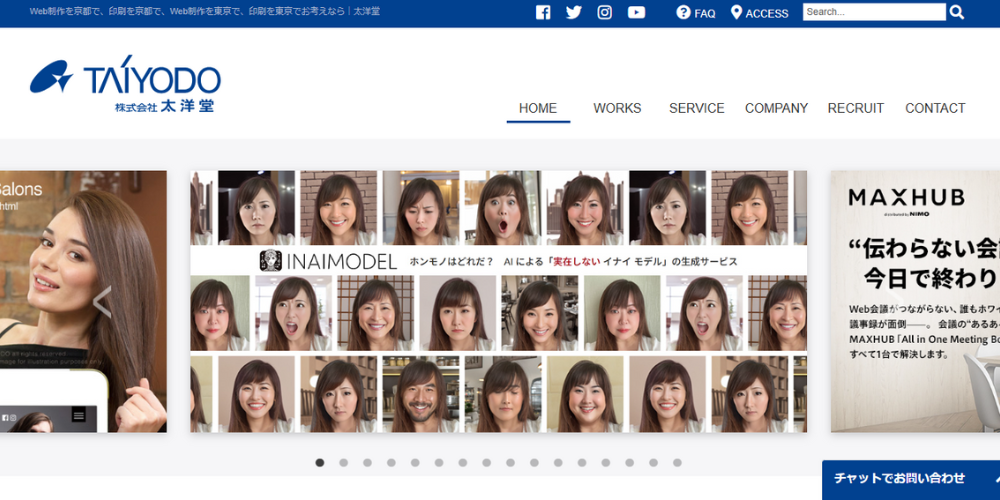
Task: Focus the Search text field
Action: (873, 12)
